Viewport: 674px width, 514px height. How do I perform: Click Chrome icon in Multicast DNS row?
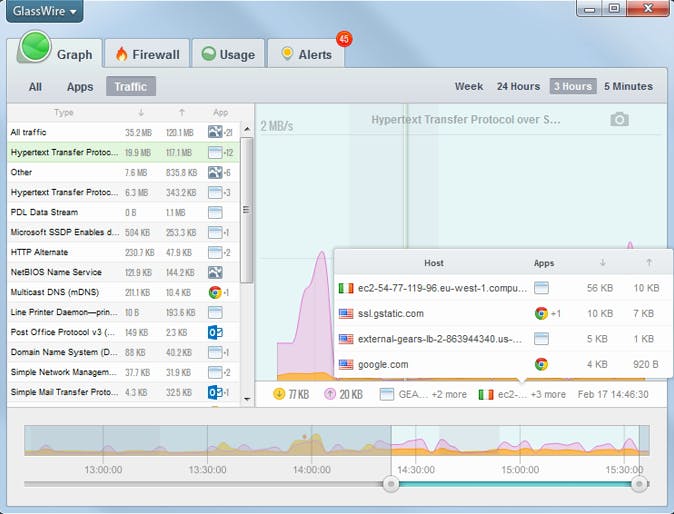click(x=215, y=292)
